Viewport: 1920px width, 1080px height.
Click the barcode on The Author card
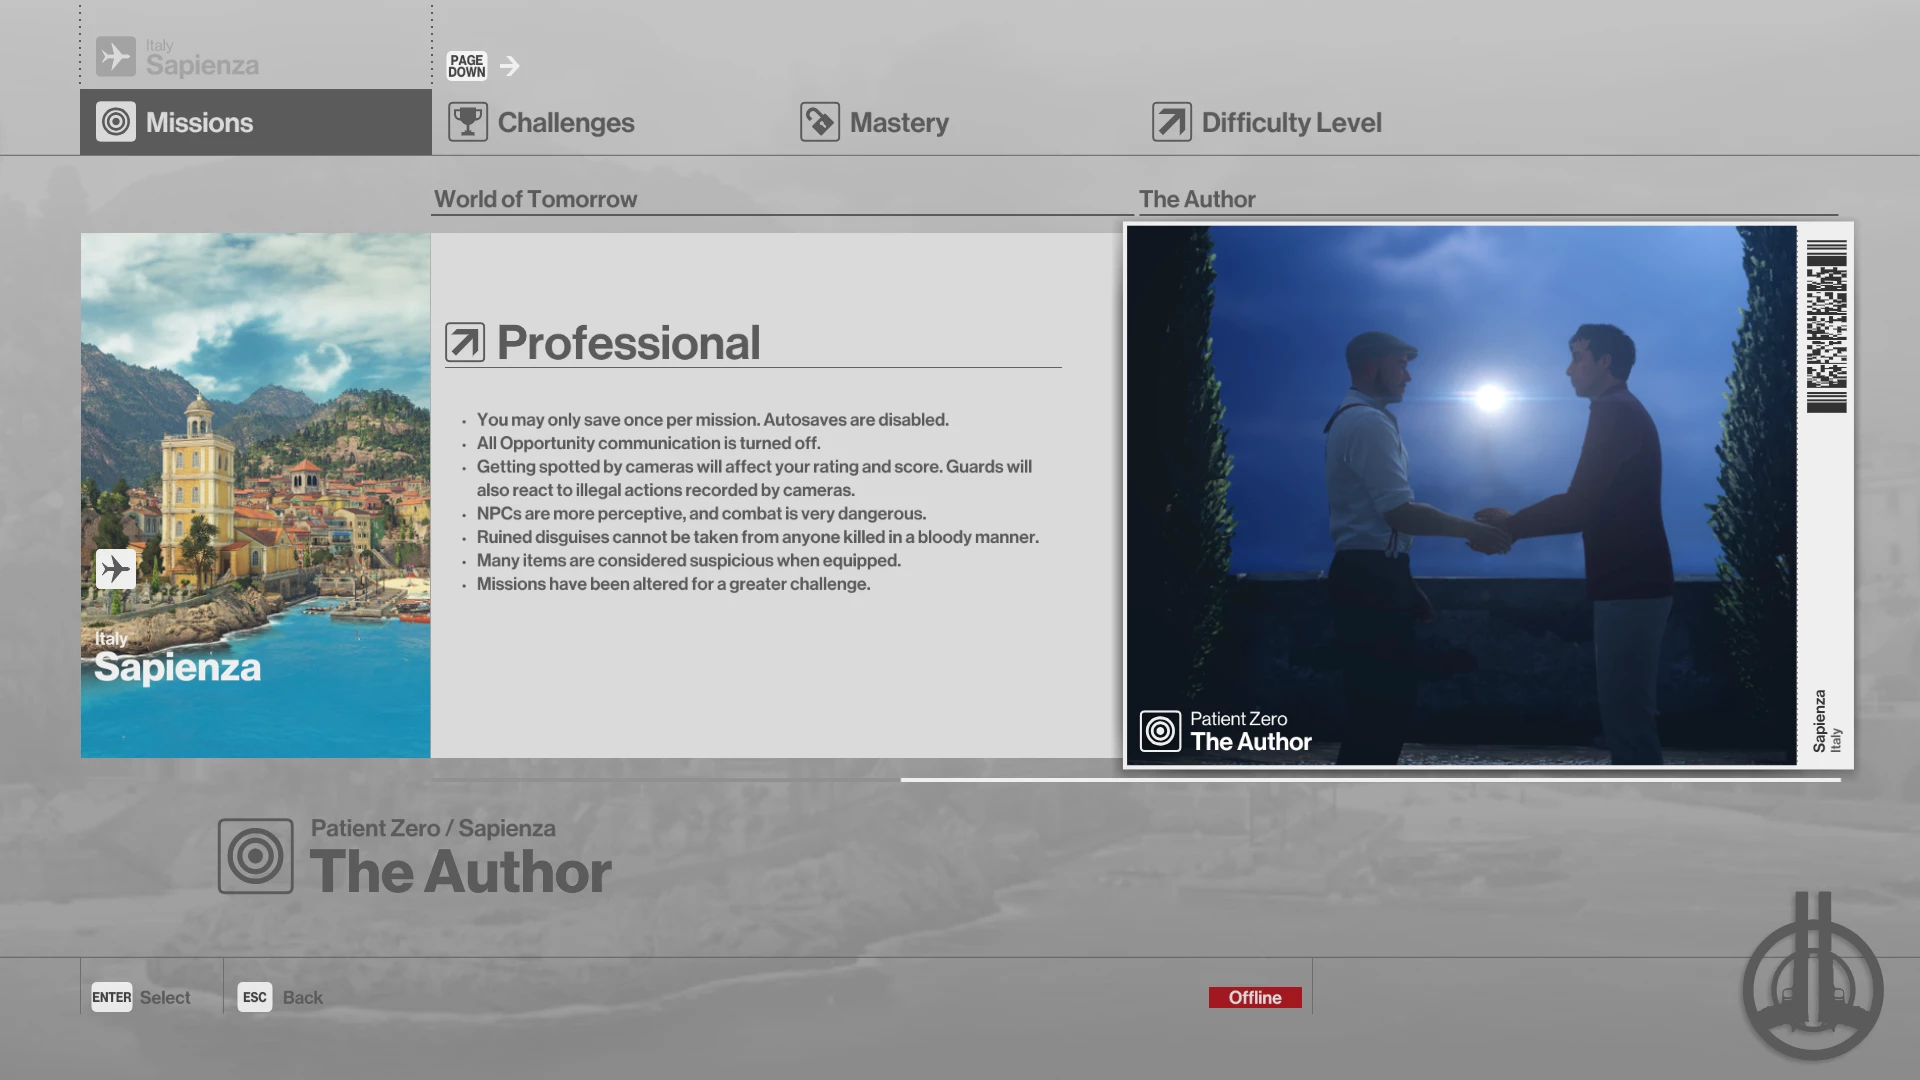(1827, 326)
